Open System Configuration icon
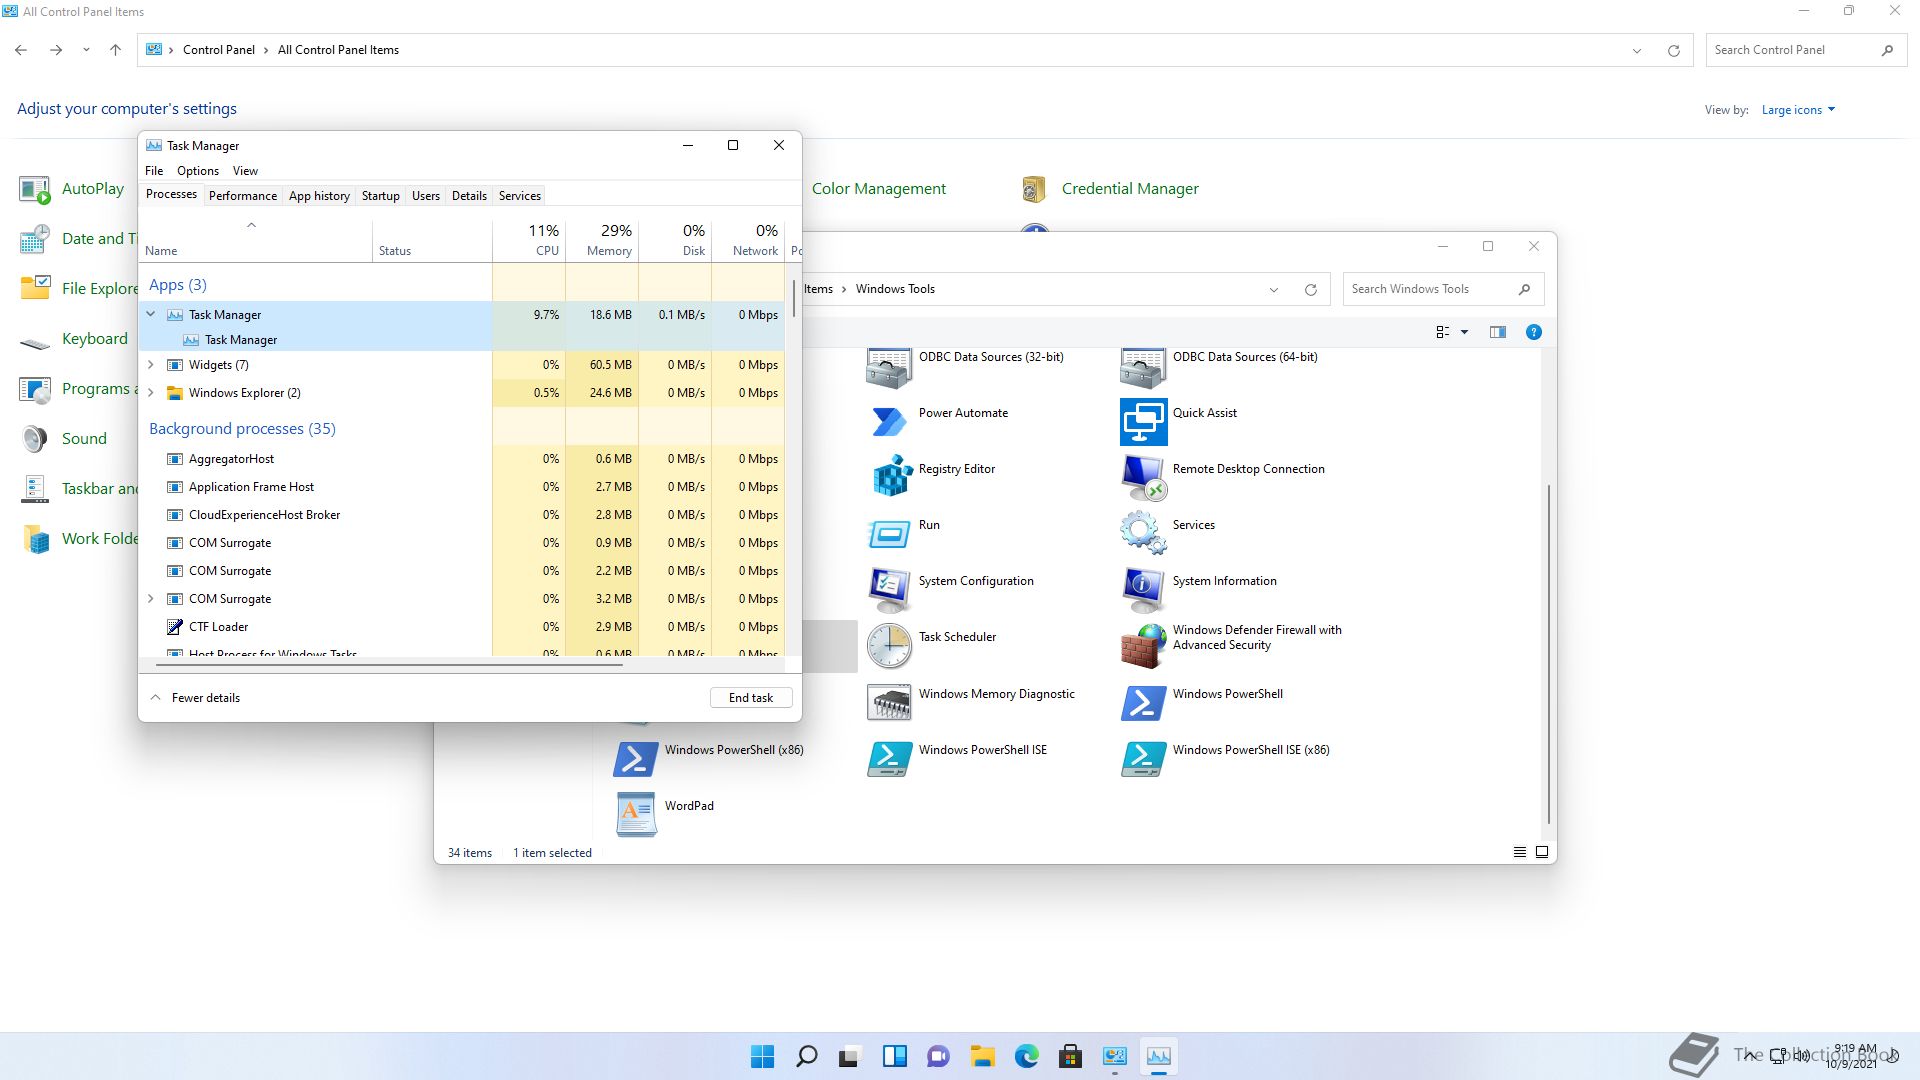The image size is (1920, 1080). click(889, 590)
